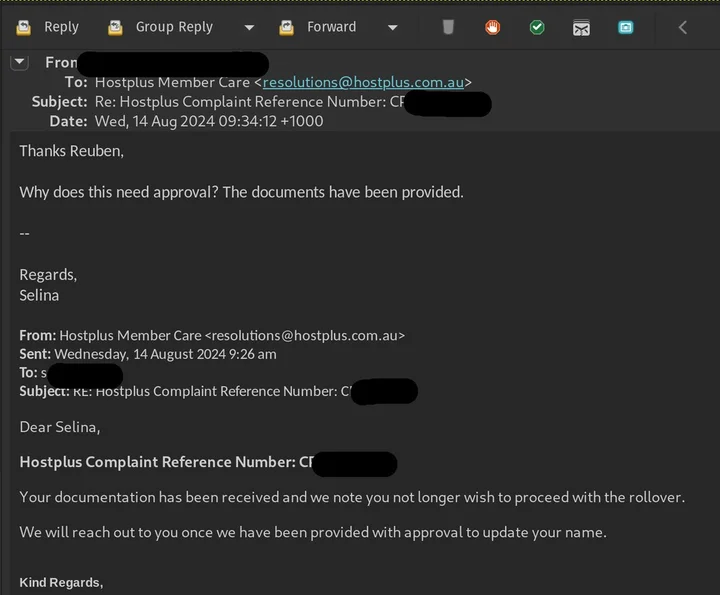
Task: Open the Forward dropdown arrow
Action: [392, 27]
